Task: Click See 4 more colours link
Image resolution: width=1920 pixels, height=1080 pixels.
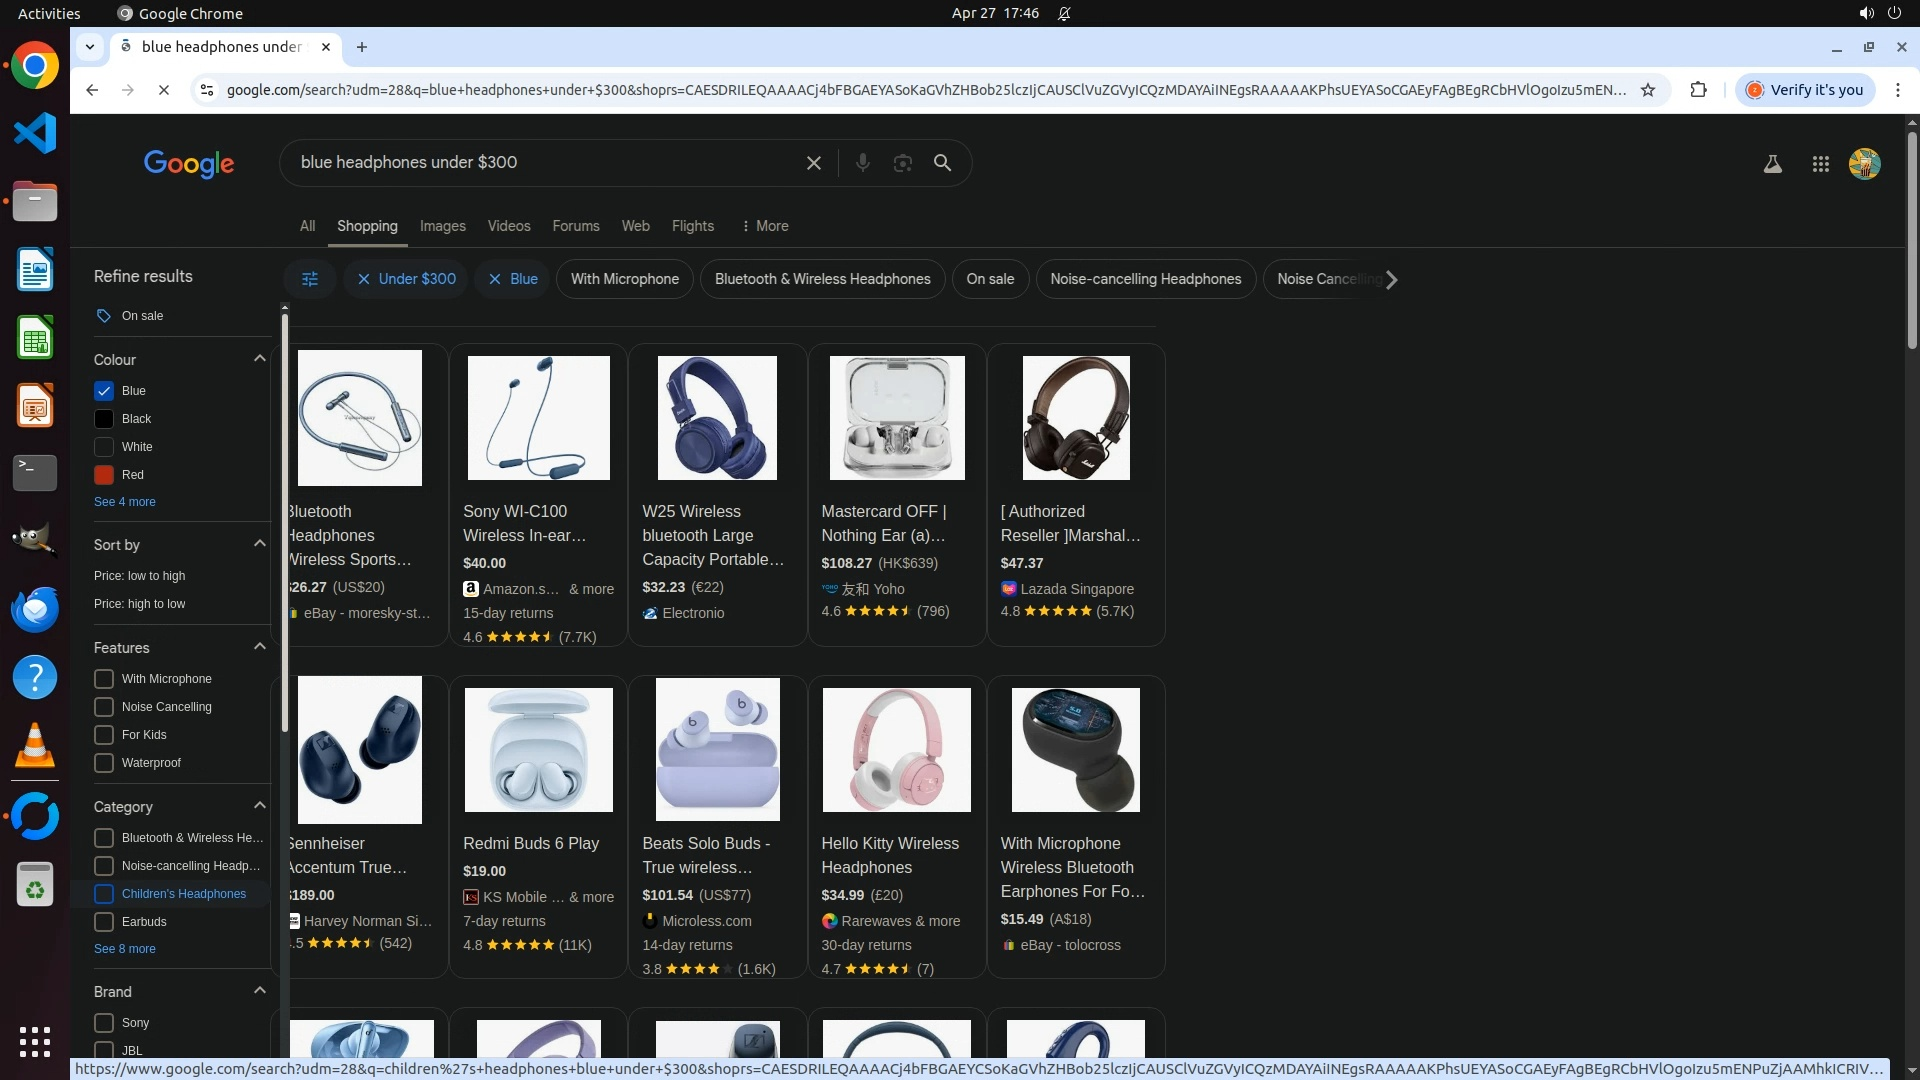Action: coord(124,502)
